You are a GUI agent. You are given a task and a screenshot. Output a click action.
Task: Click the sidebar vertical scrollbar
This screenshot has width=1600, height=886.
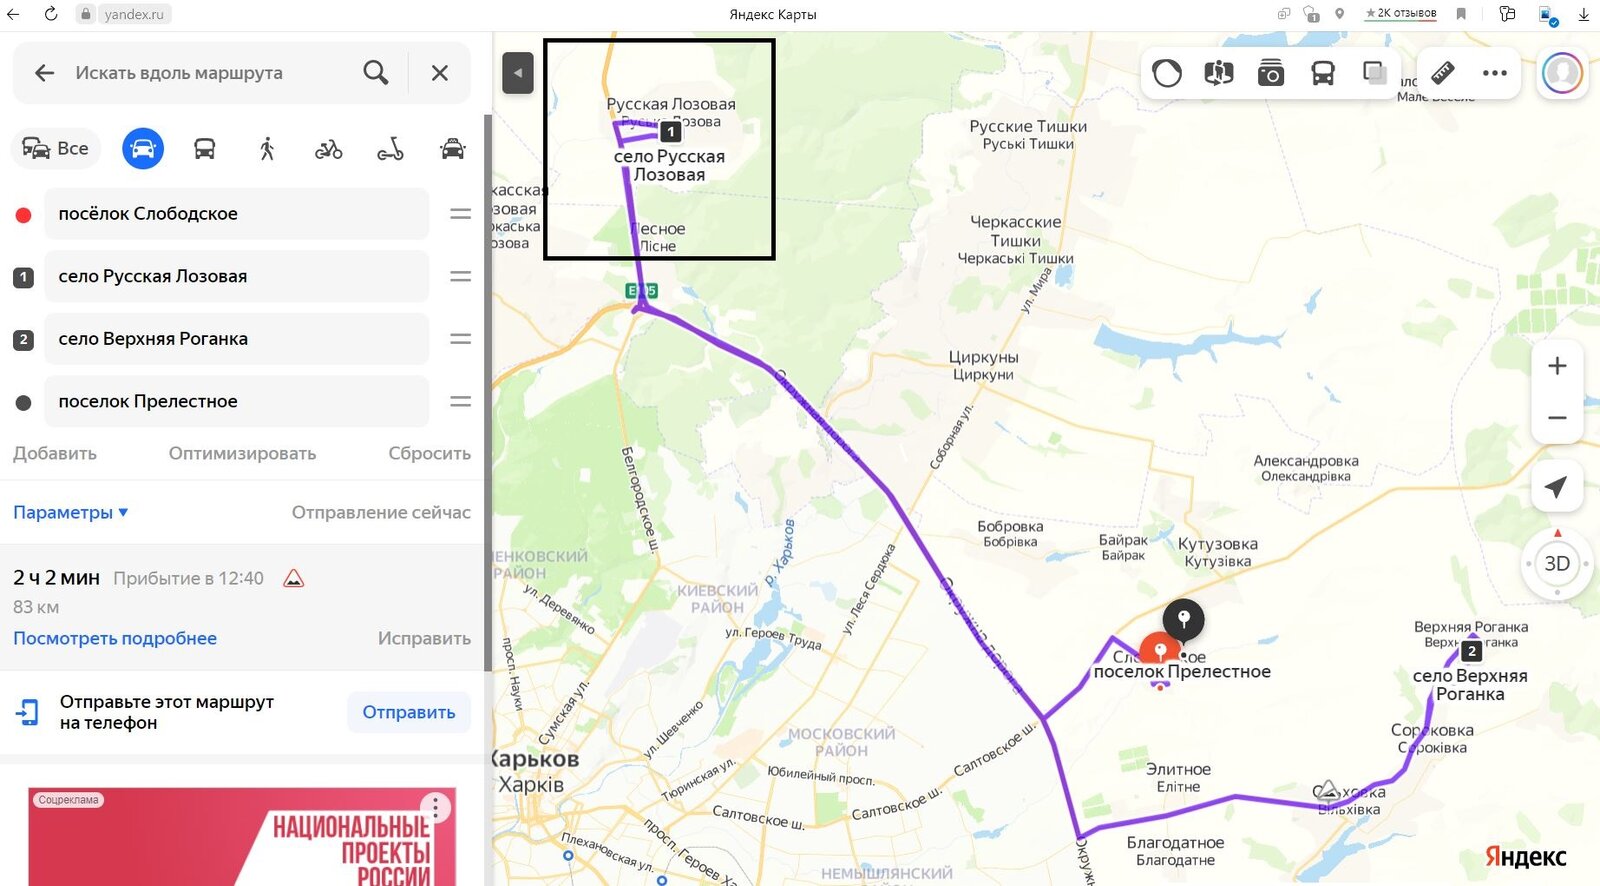pyautogui.click(x=488, y=392)
